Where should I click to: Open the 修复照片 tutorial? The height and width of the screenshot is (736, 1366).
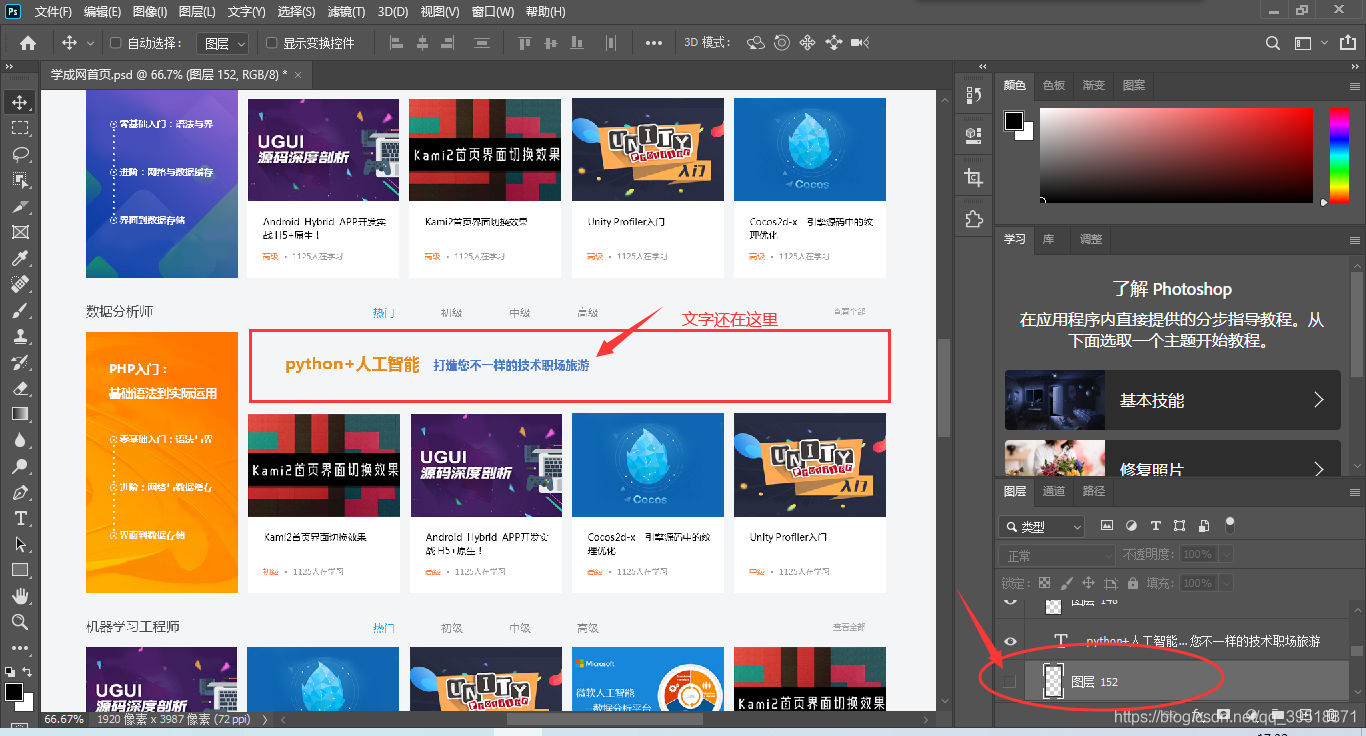(1172, 458)
